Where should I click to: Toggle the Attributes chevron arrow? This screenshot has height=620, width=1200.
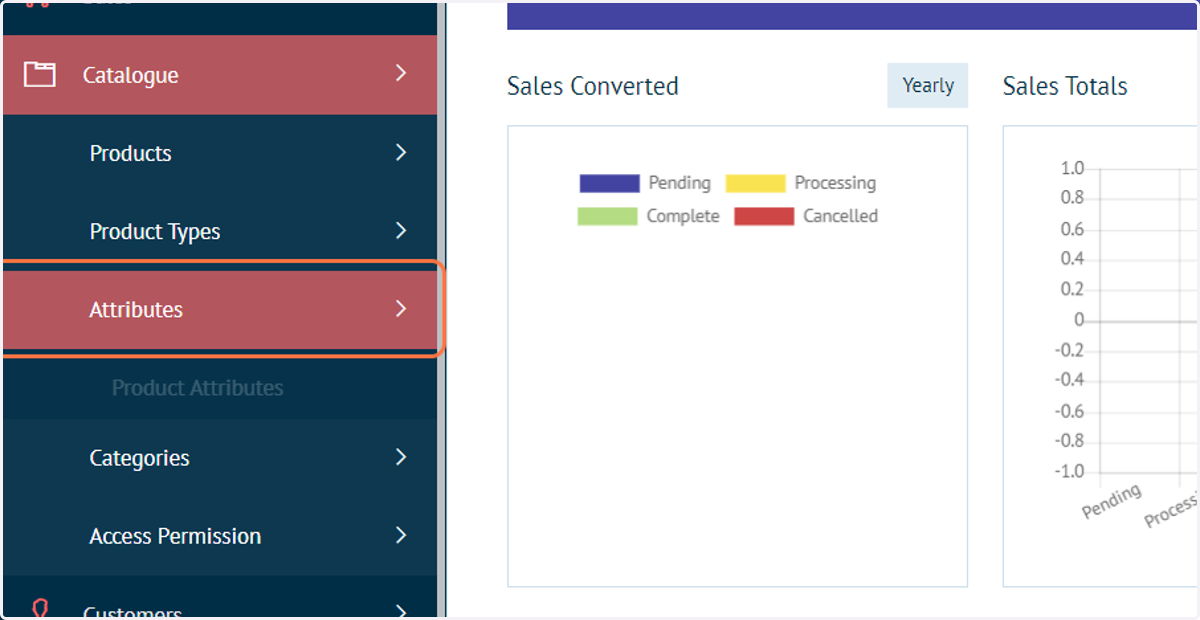pyautogui.click(x=401, y=309)
